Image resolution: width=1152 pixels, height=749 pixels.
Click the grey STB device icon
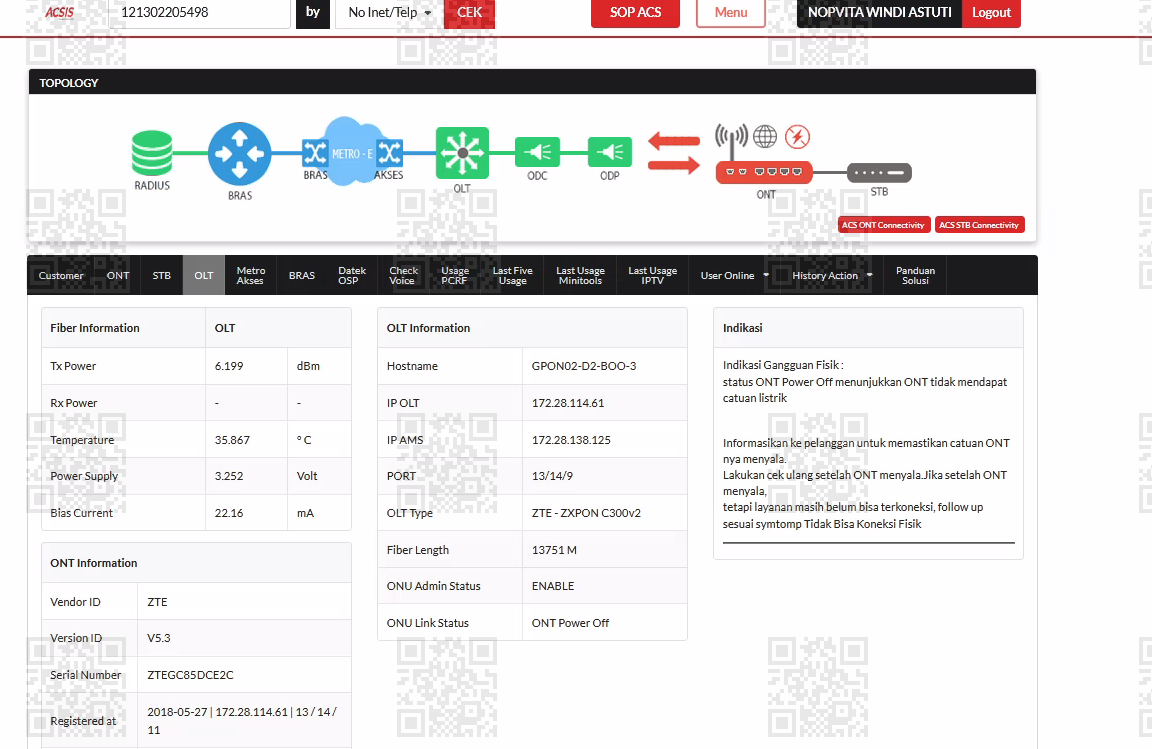coord(879,173)
